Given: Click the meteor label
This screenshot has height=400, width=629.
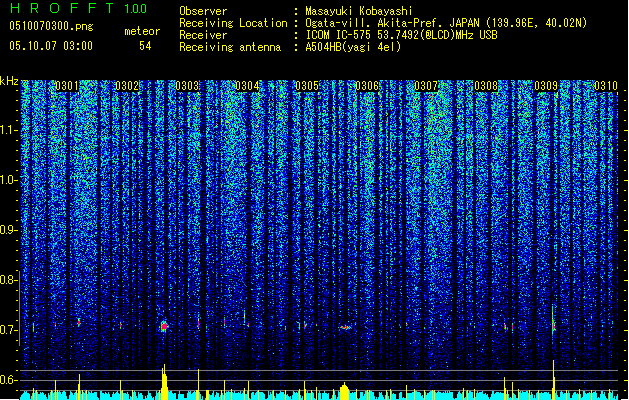Looking at the screenshot, I should coord(142,31).
